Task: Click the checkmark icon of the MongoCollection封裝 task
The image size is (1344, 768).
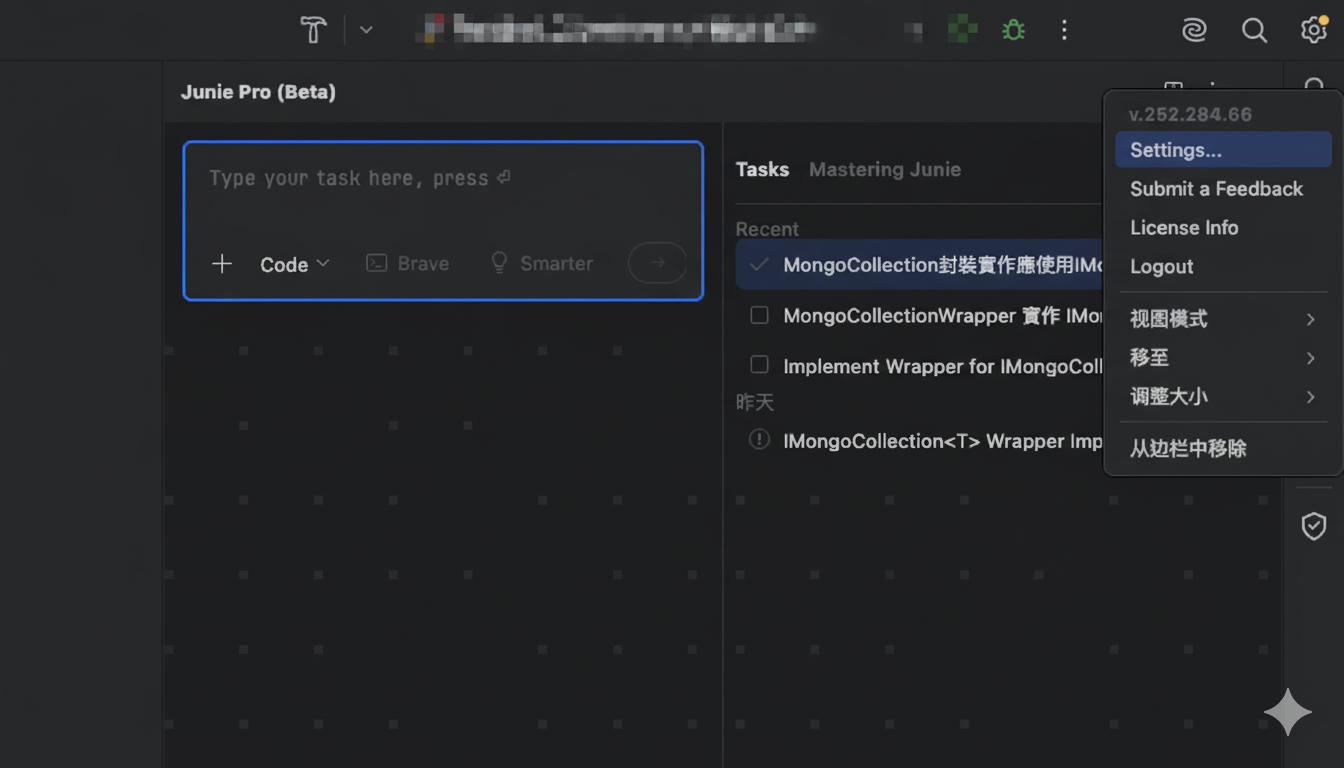Action: pos(759,265)
